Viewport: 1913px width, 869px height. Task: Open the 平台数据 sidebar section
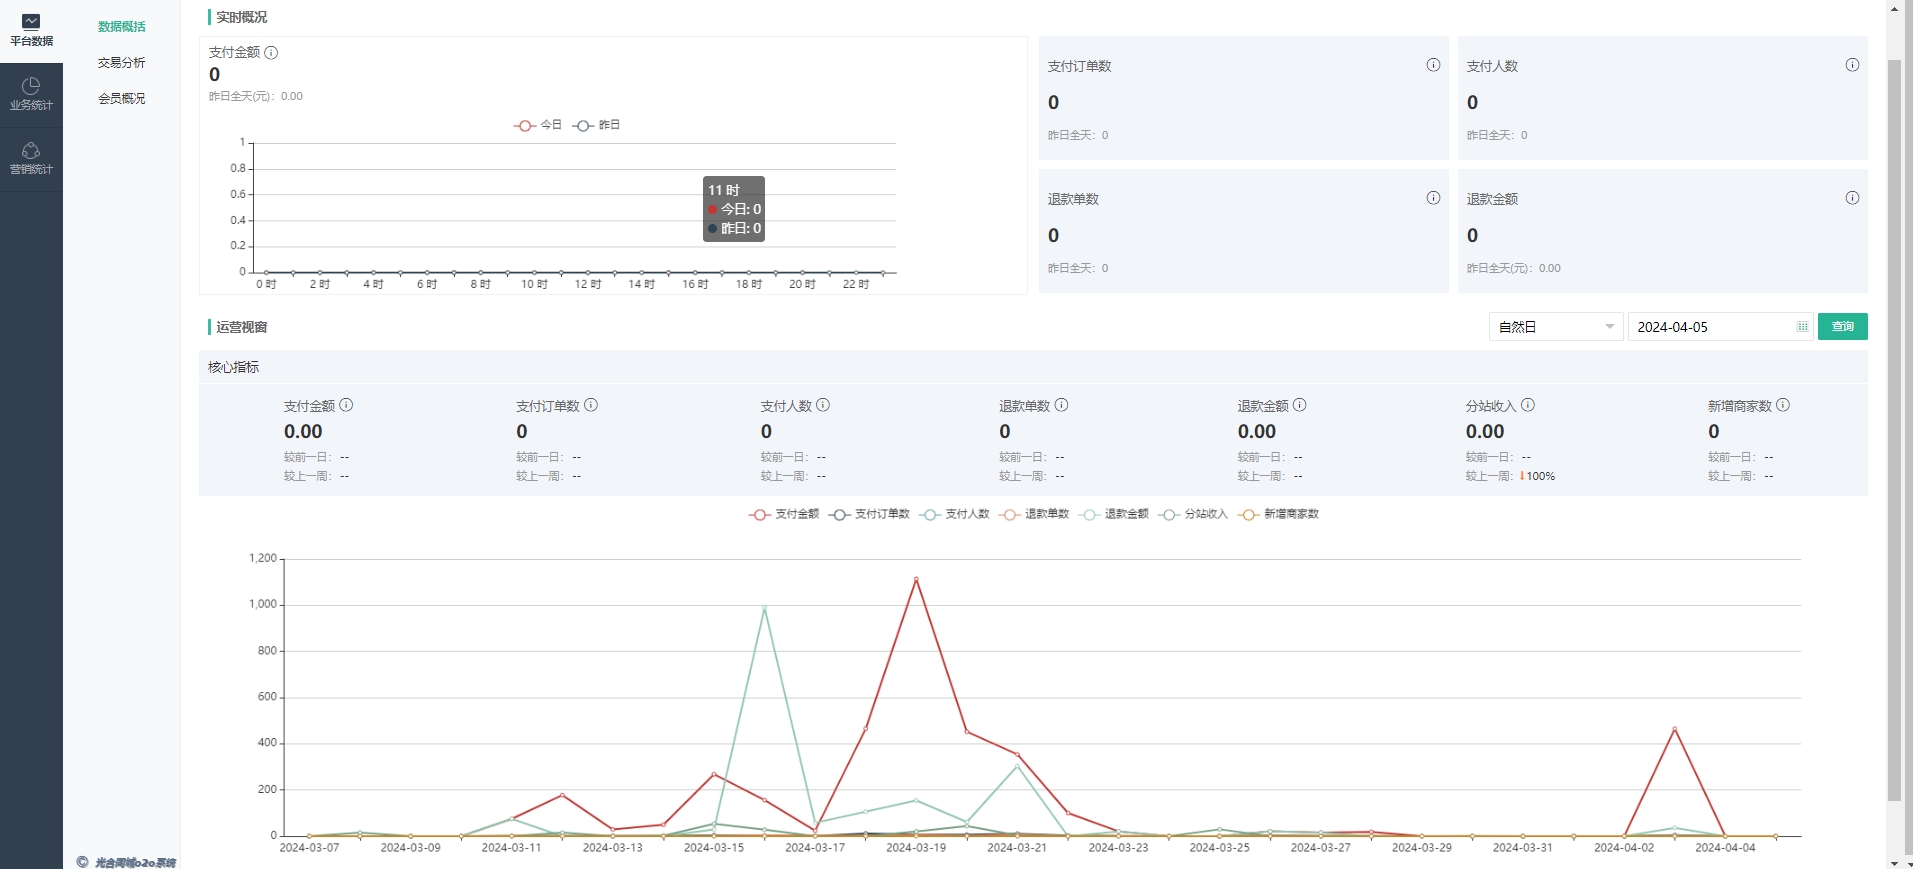pos(31,30)
